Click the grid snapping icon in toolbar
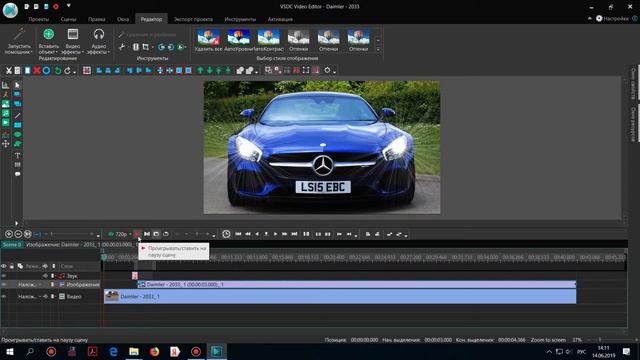640x360 pixels. pyautogui.click(x=87, y=71)
